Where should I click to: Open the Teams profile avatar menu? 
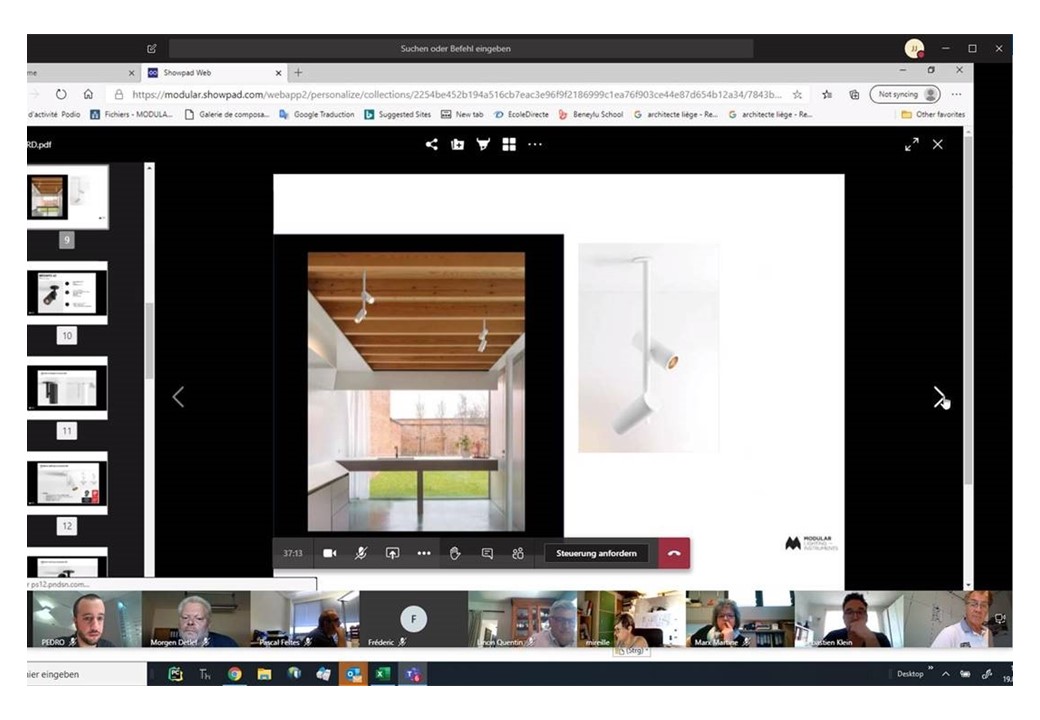pos(914,48)
